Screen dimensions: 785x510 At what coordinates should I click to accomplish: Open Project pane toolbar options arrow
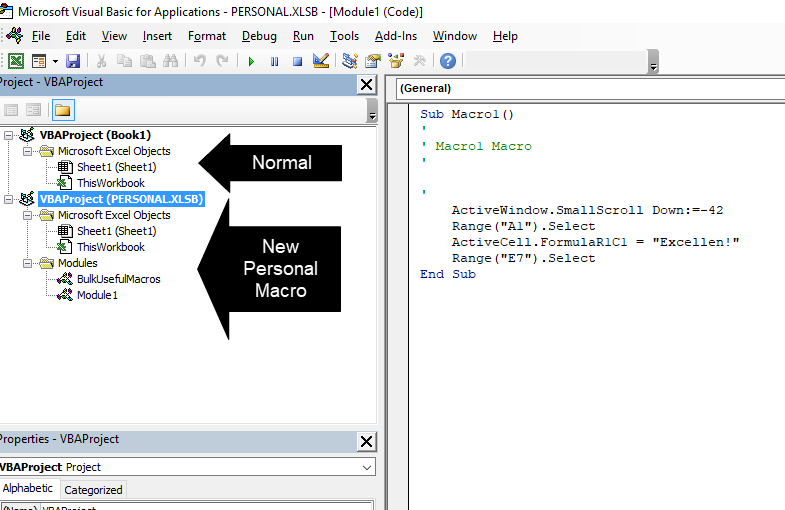click(372, 110)
